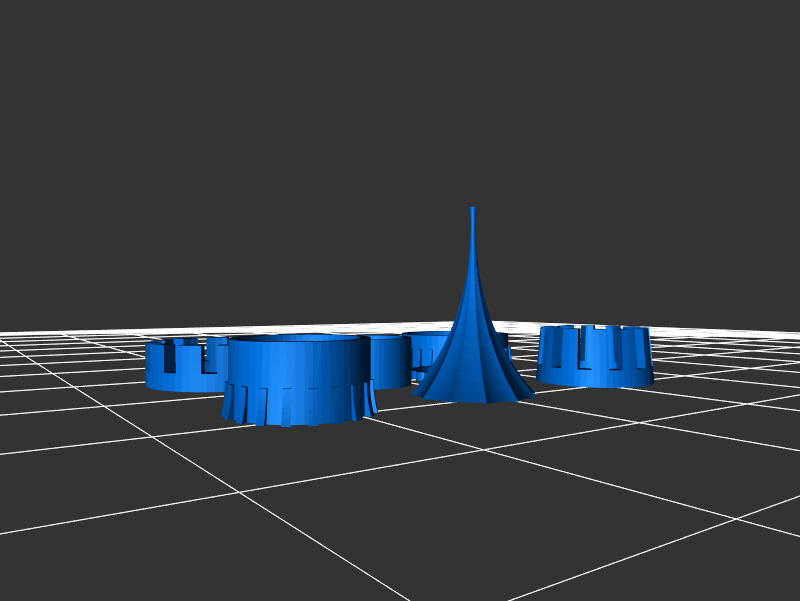Click the tip of the tall spire

point(473,211)
